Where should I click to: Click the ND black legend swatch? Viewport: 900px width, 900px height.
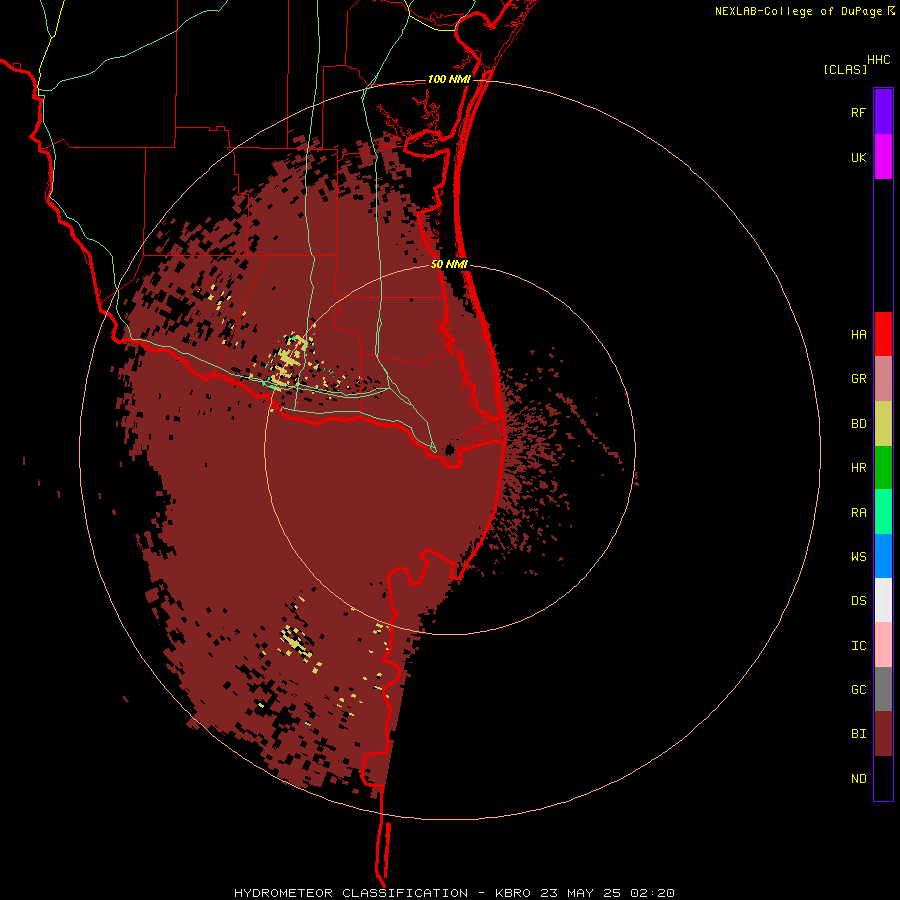pyautogui.click(x=883, y=778)
